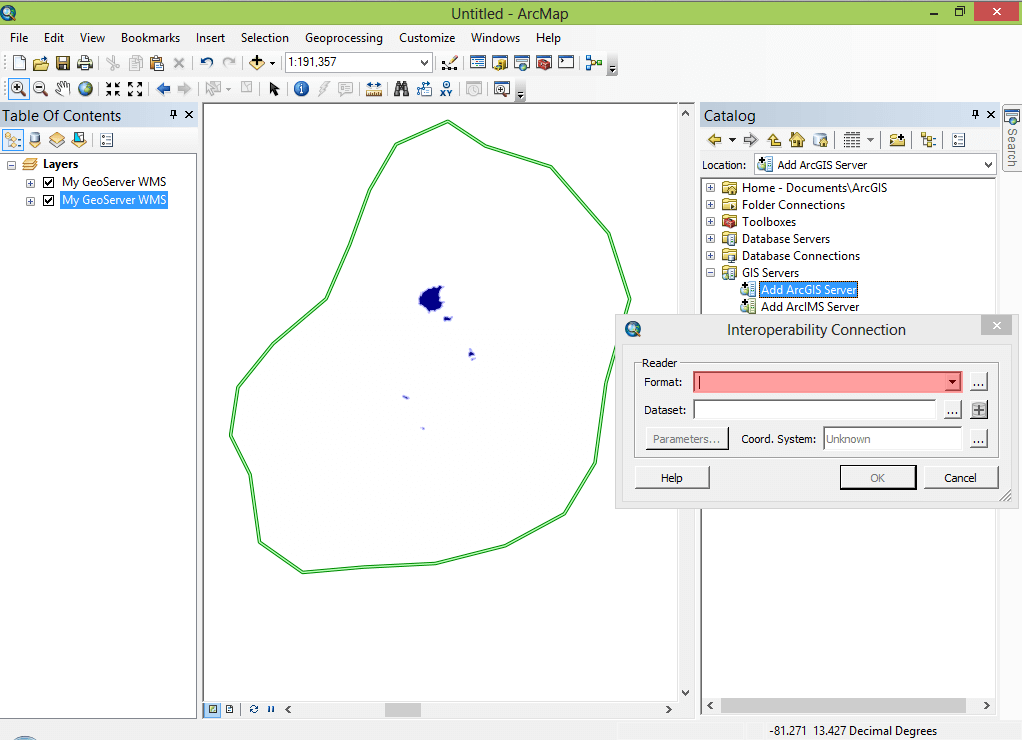Pin the Catalog panel
Screen dimensions: 1022x740
tap(975, 115)
